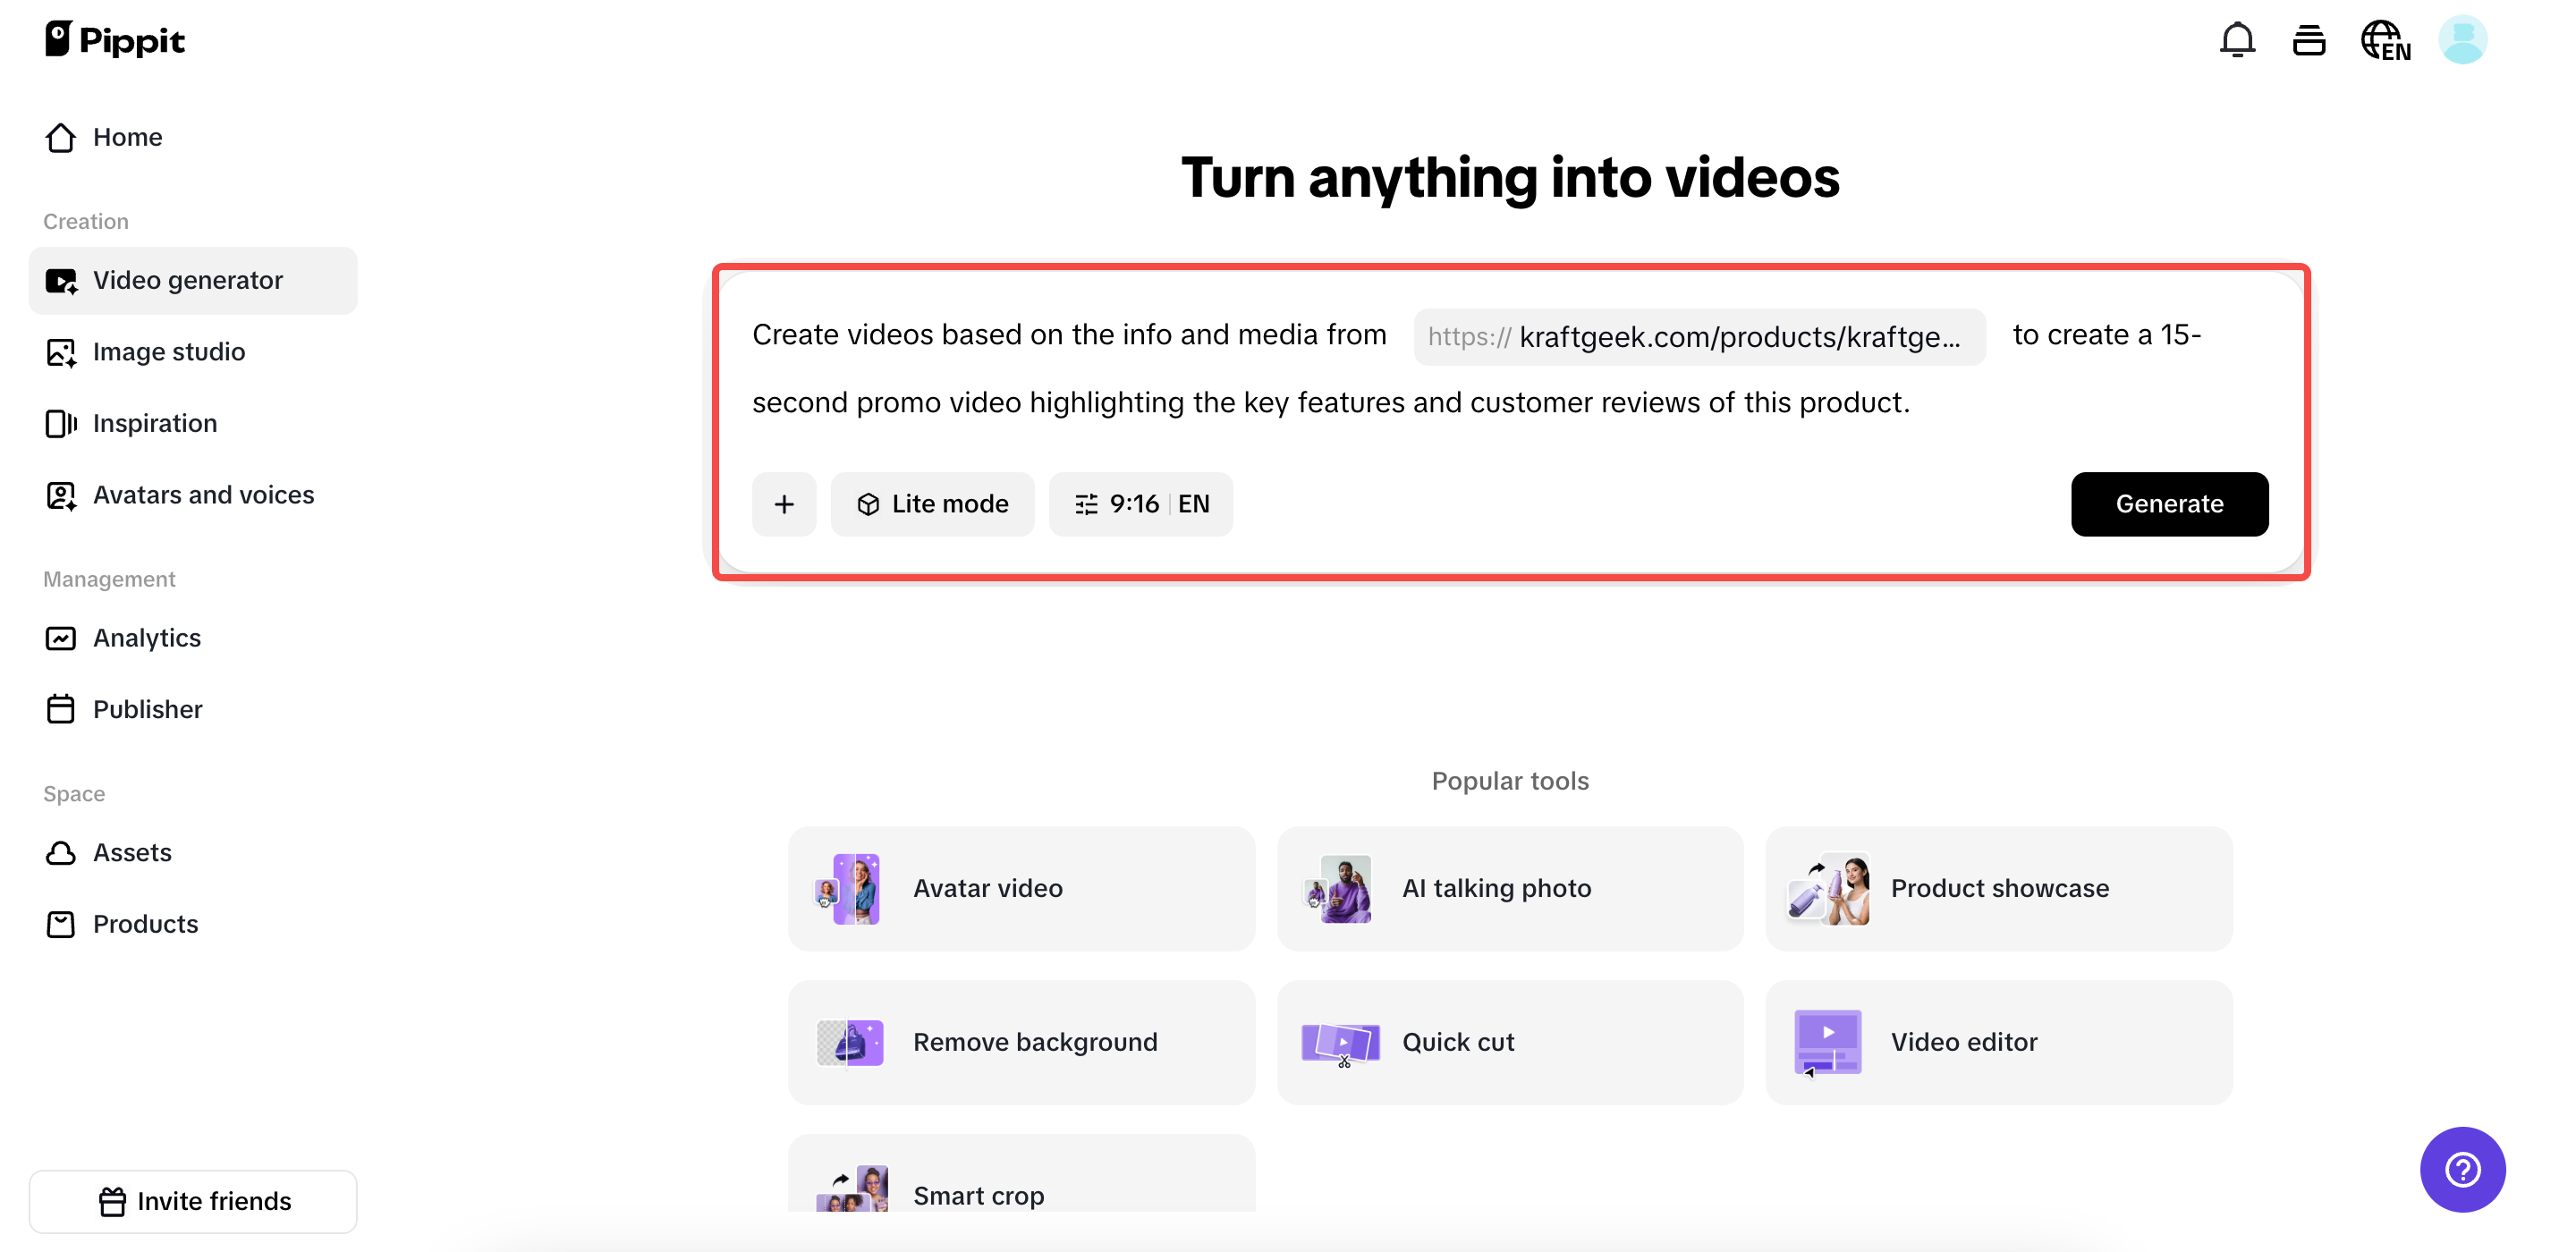
Task: View Analytics from the sidebar
Action: (147, 638)
